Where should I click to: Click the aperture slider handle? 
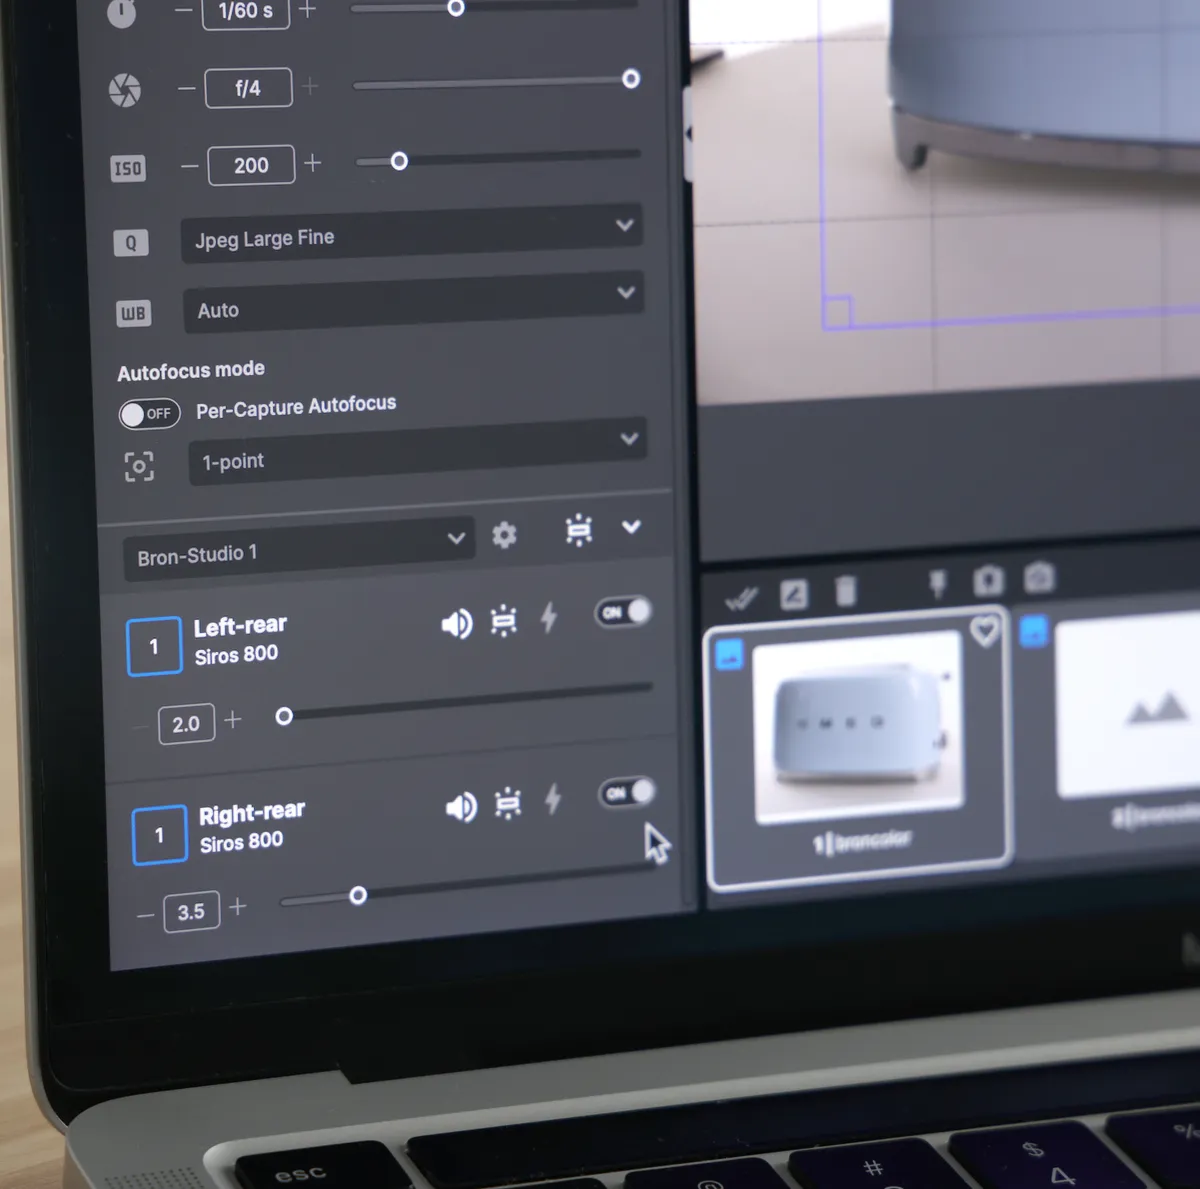point(631,79)
